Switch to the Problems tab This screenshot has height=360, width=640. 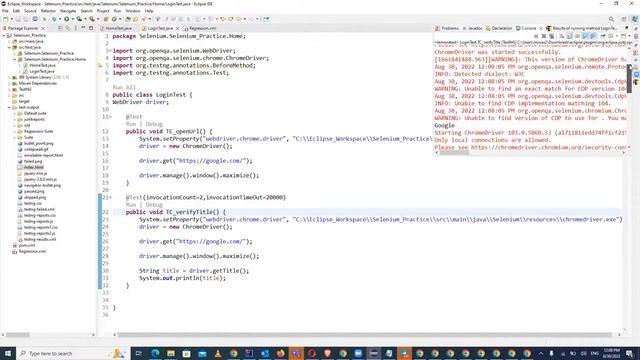point(447,28)
